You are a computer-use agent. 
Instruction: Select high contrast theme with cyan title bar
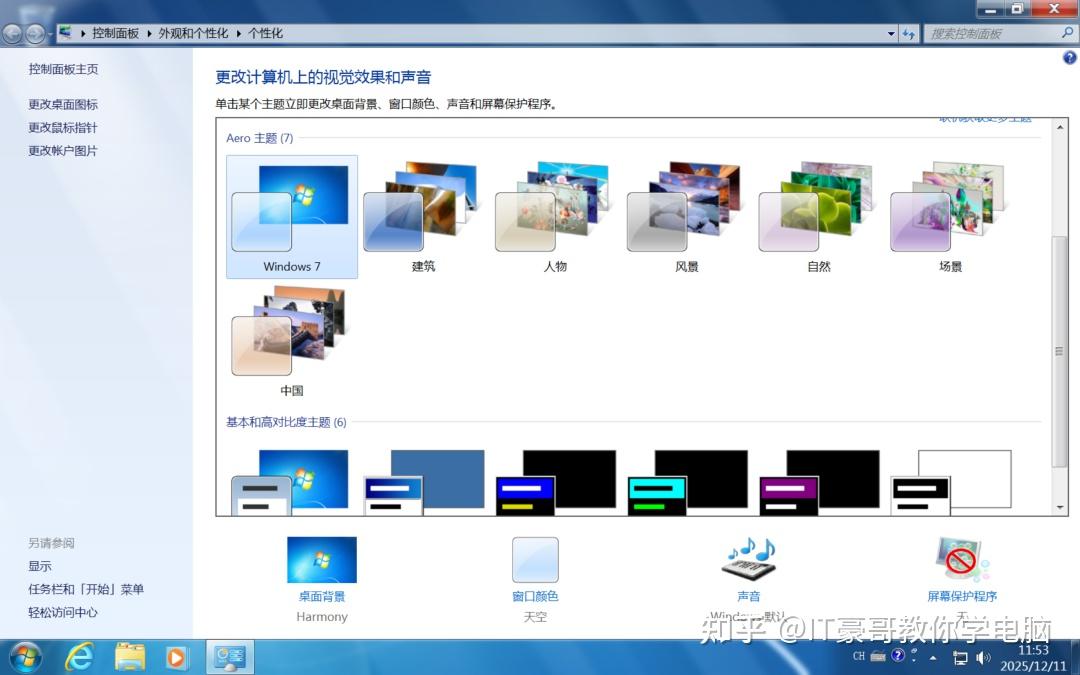coord(687,481)
